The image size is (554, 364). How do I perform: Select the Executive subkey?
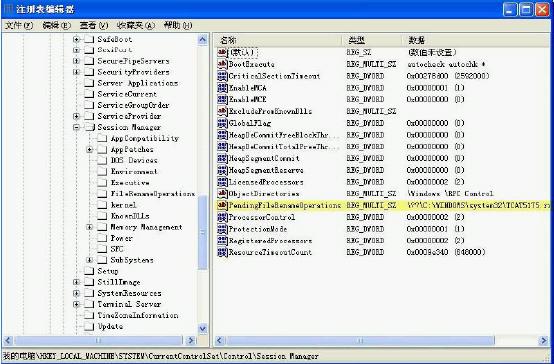[130, 183]
